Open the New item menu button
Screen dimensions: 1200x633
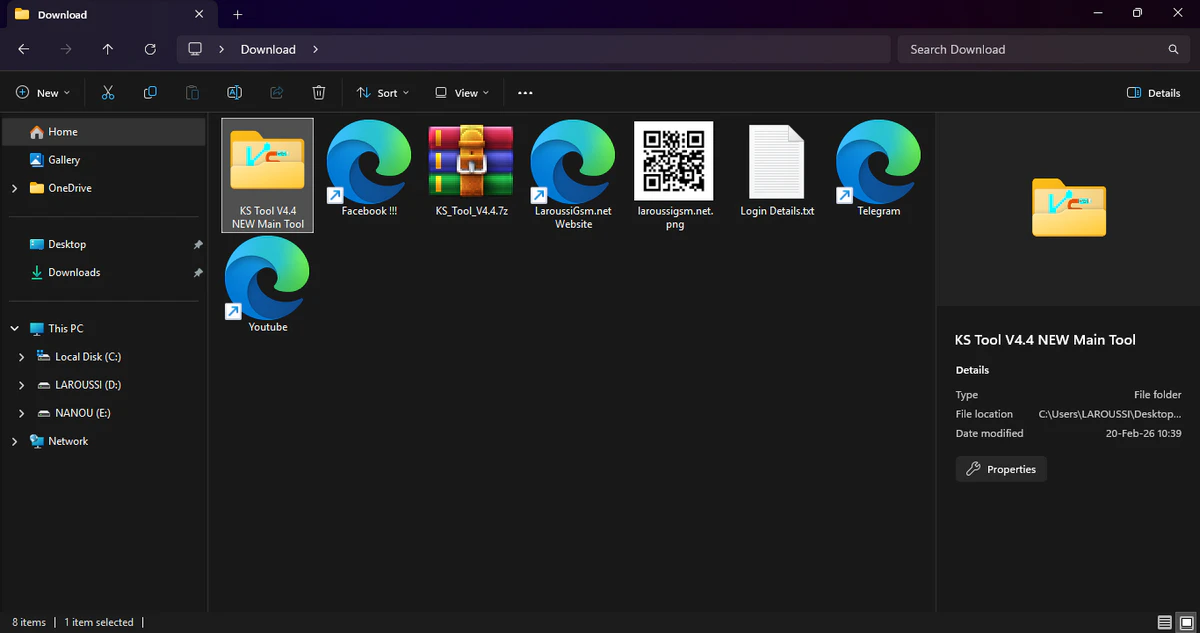coord(43,93)
